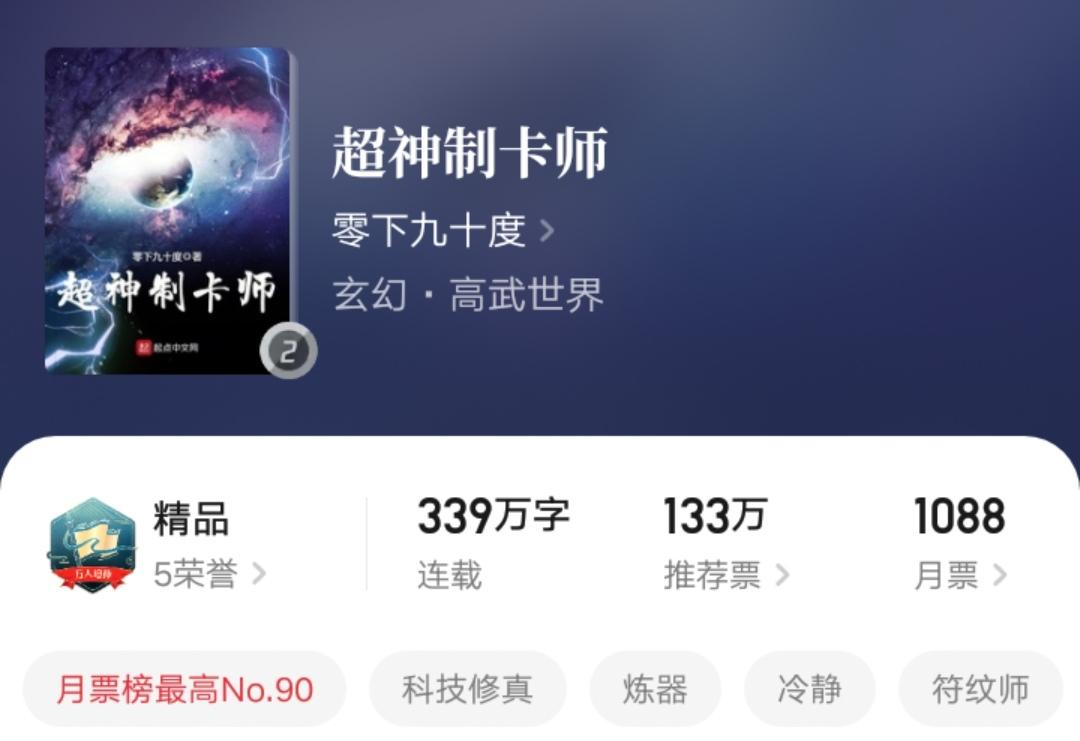Open the 玄幻·高武世界 category link

coord(468,295)
